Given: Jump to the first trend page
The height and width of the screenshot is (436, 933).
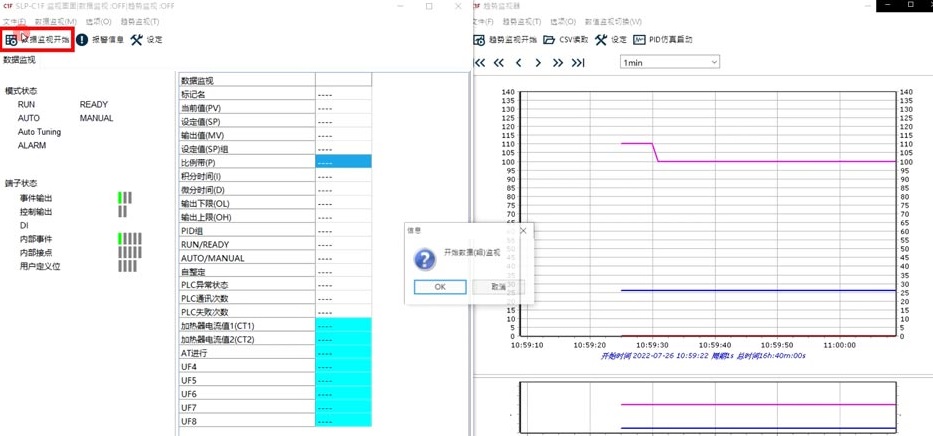Looking at the screenshot, I should click(480, 62).
